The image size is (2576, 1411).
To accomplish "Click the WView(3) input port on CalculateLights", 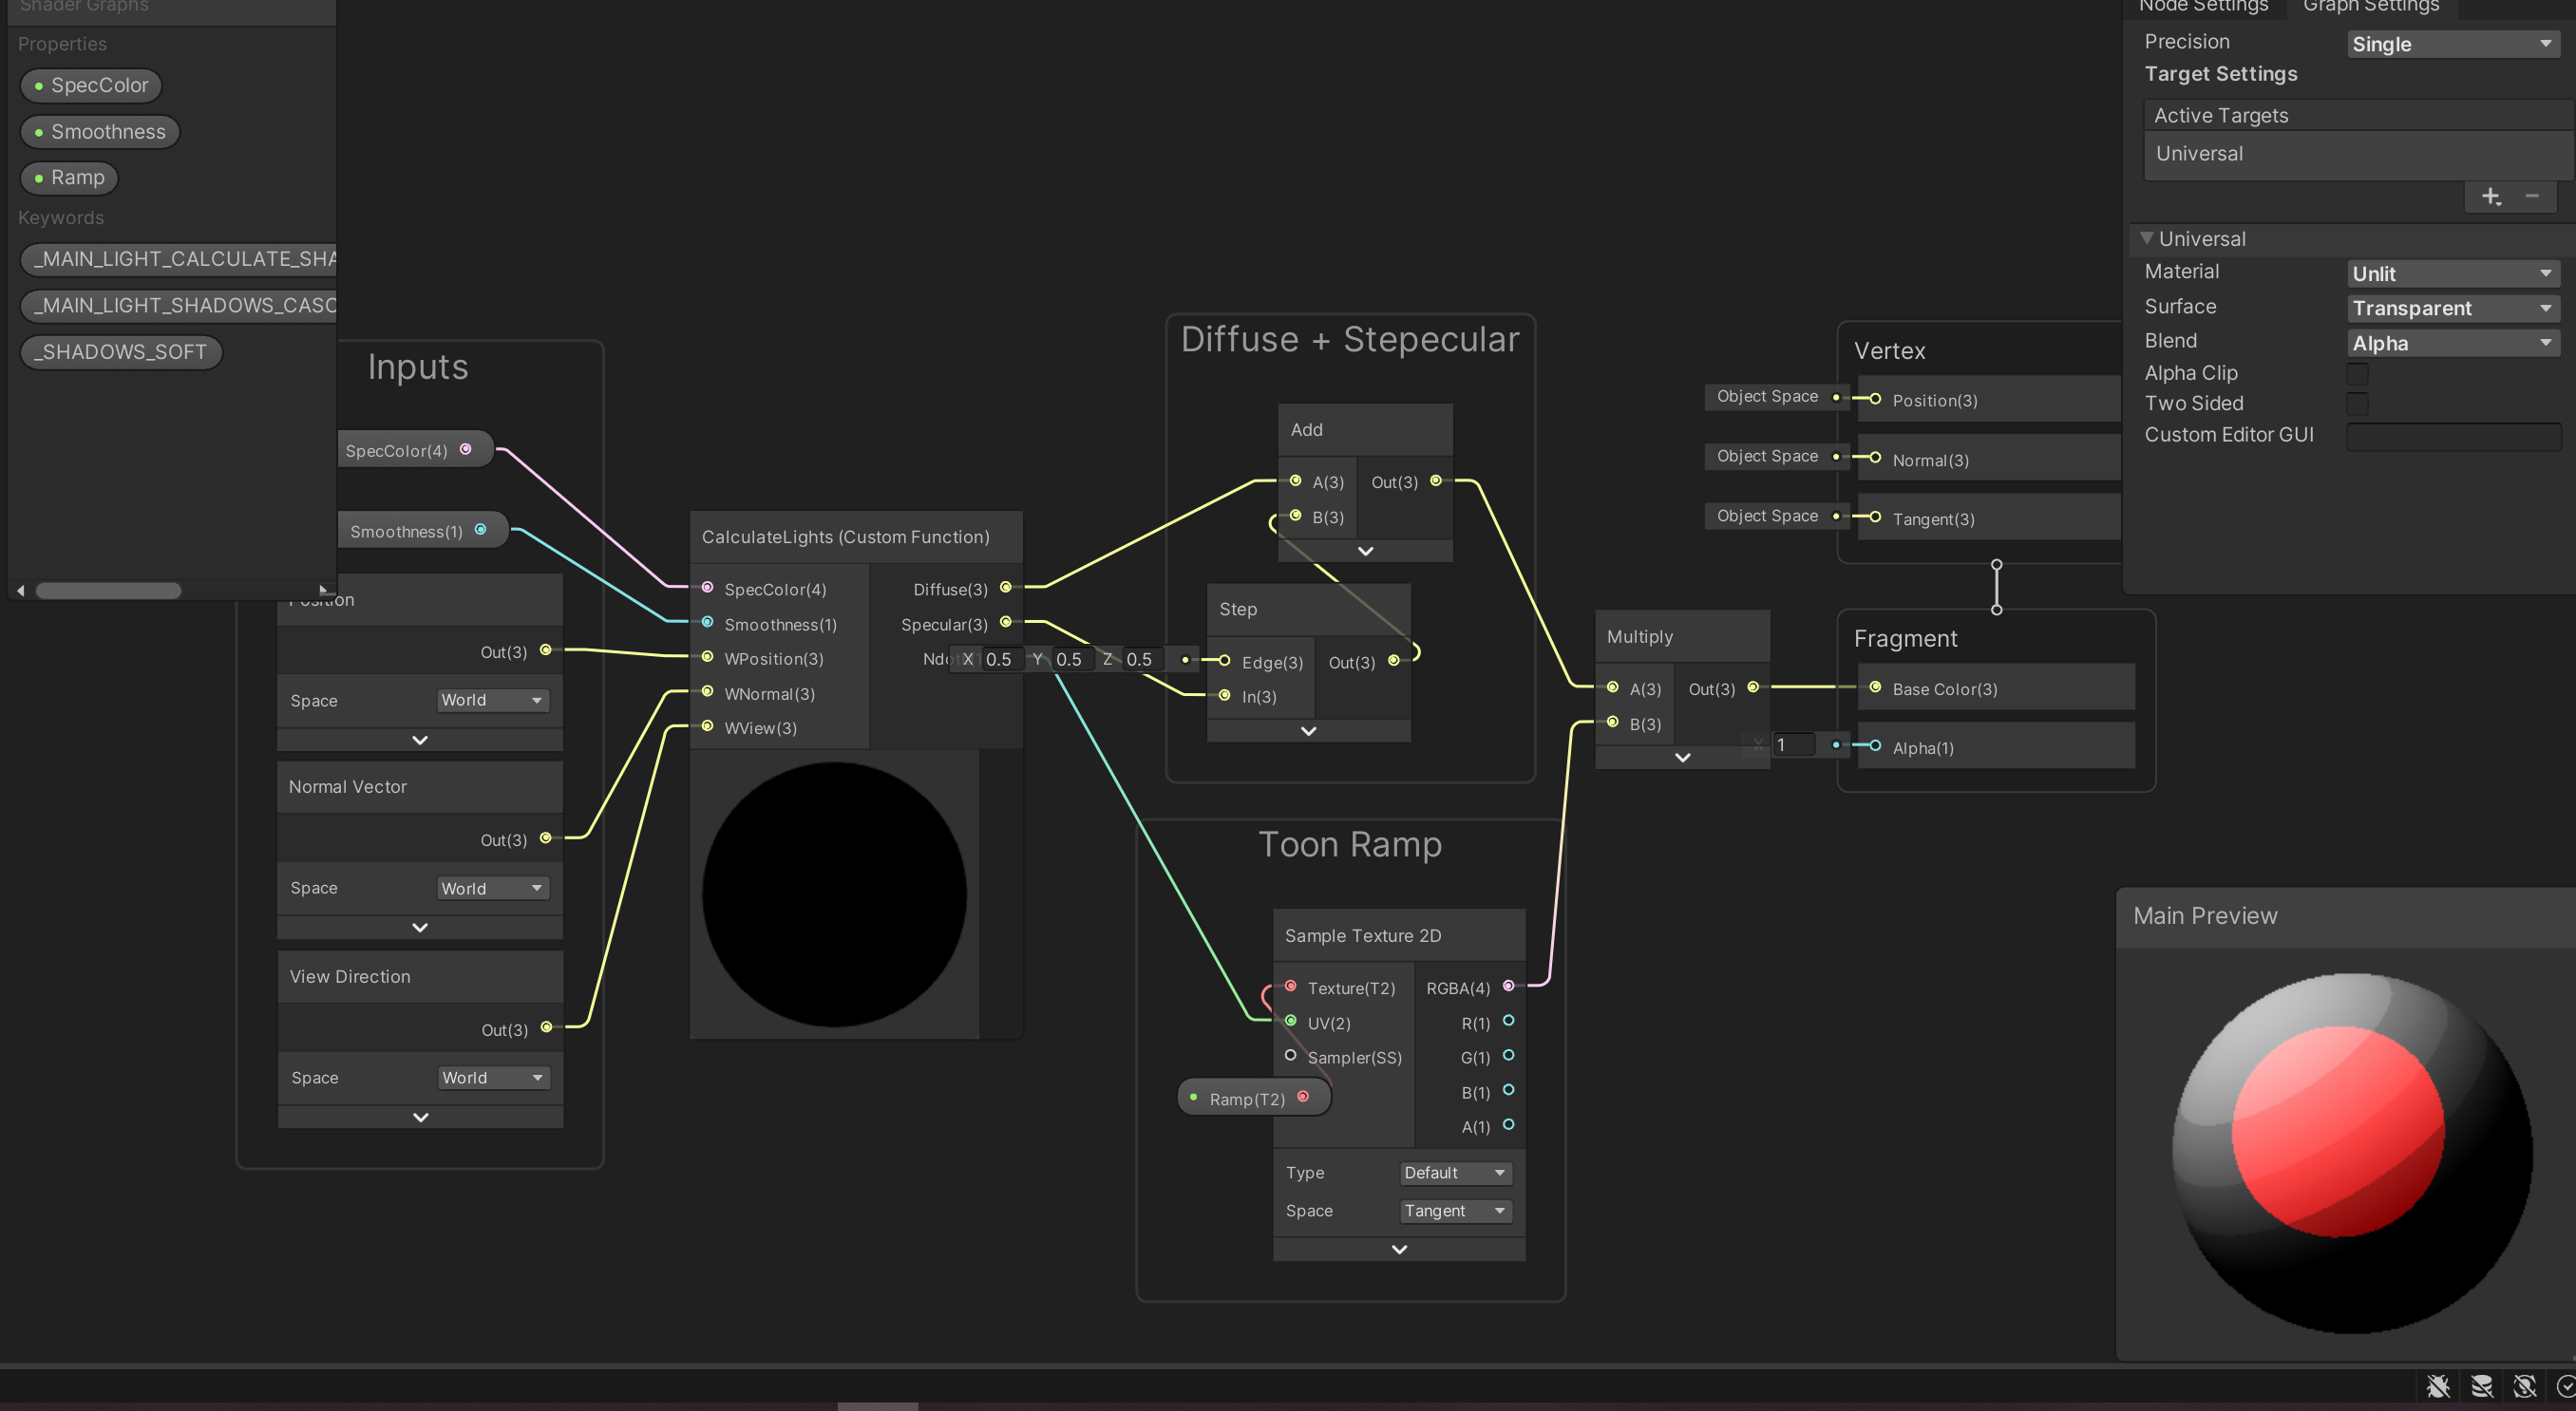I will tap(707, 726).
